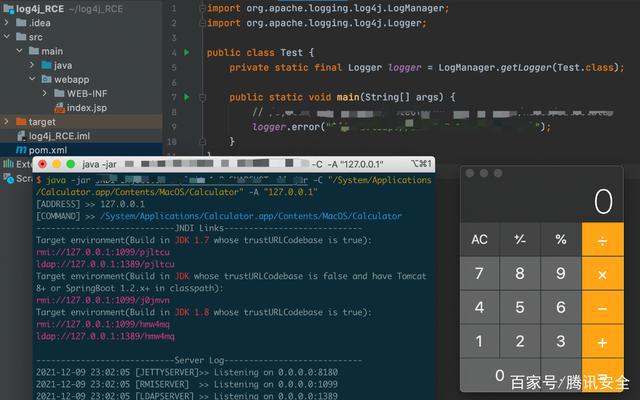
Task: Click the minus key on Calculator
Action: [x=602, y=307]
